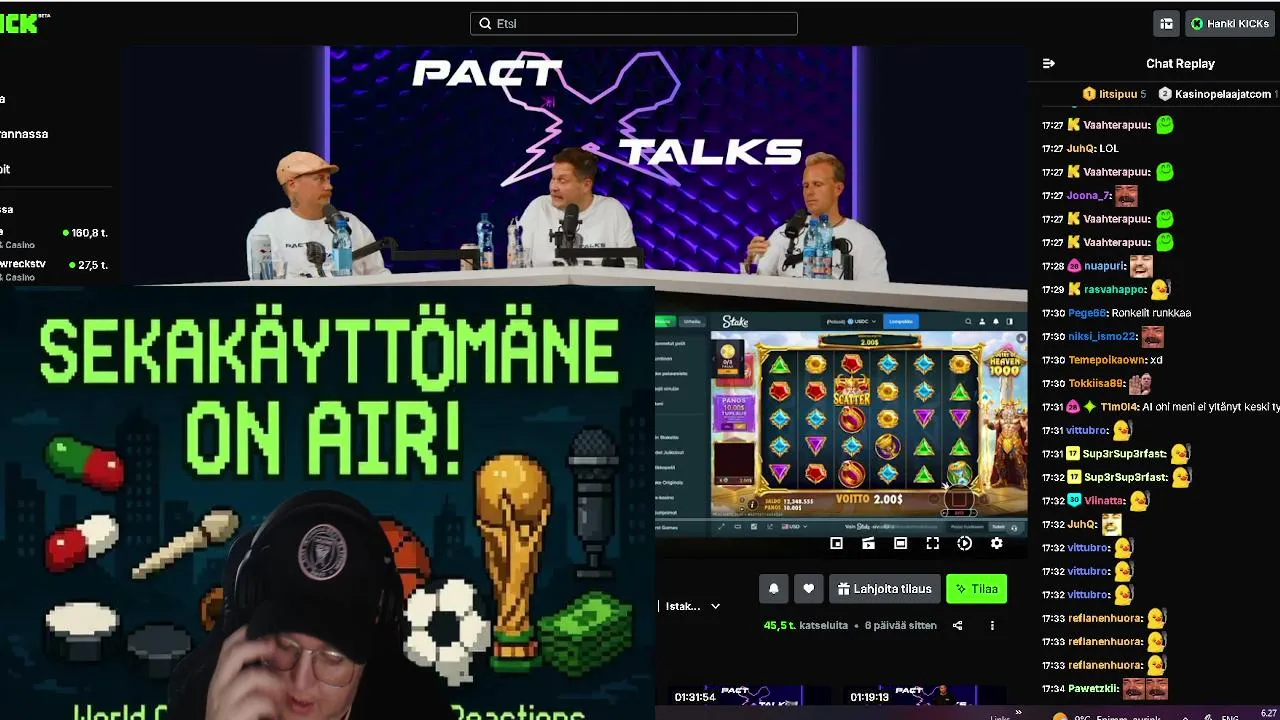The image size is (1280, 720).
Task: Click username Temepoikaown in chat
Action: coord(1106,360)
